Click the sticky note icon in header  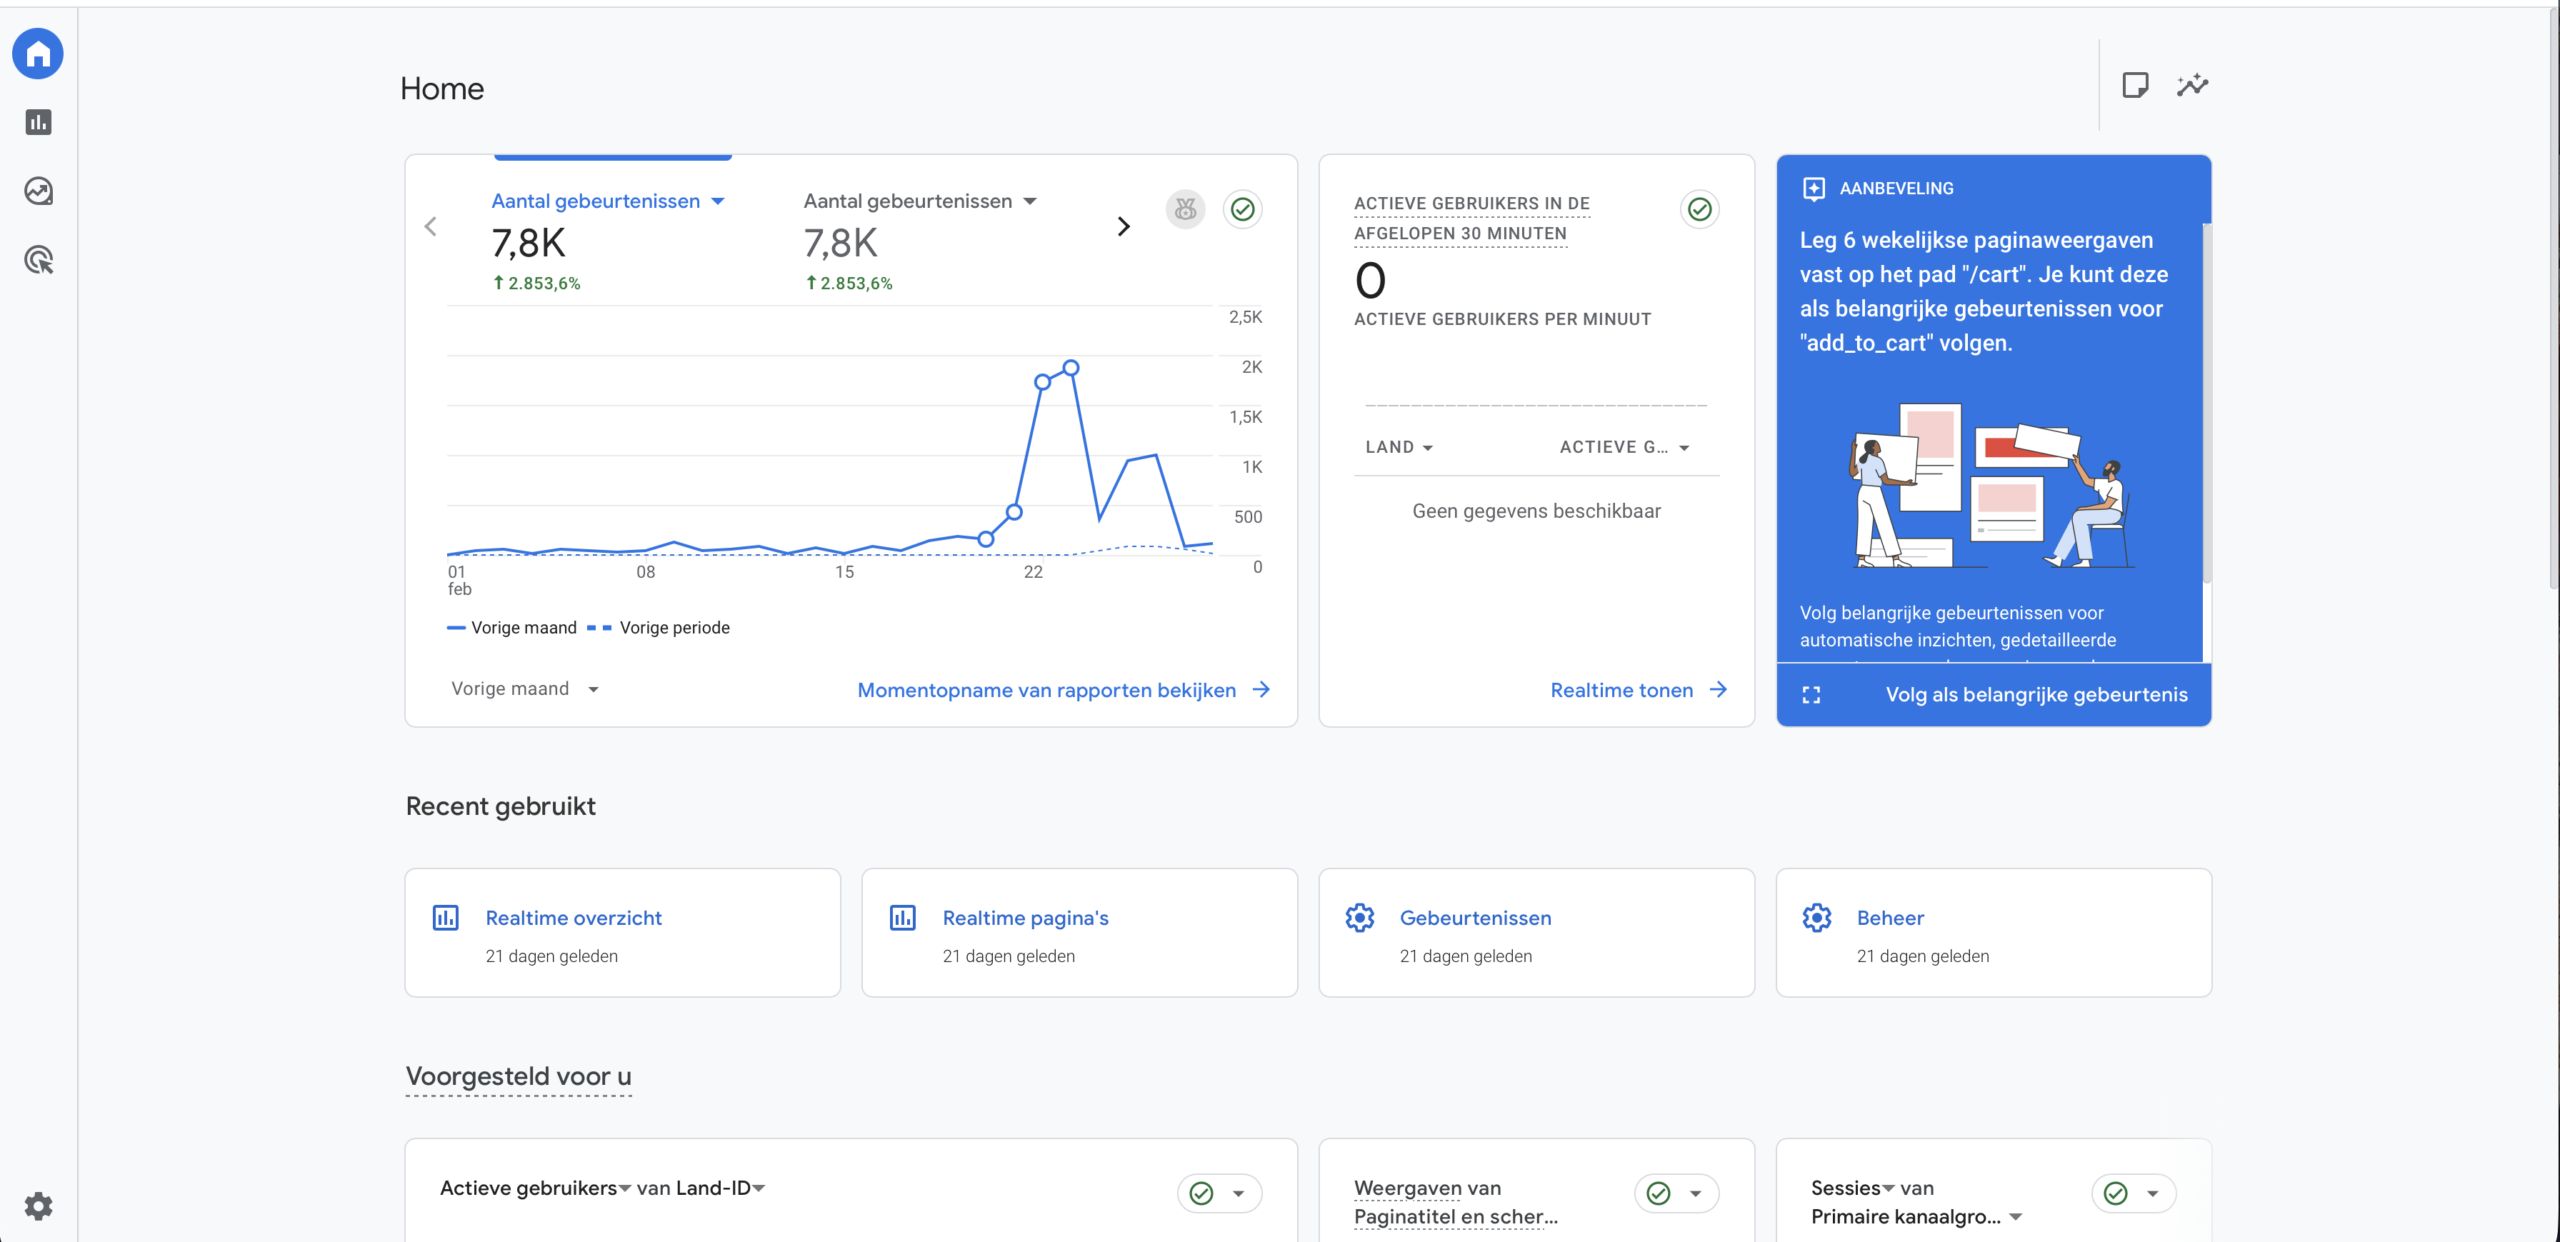[2135, 86]
